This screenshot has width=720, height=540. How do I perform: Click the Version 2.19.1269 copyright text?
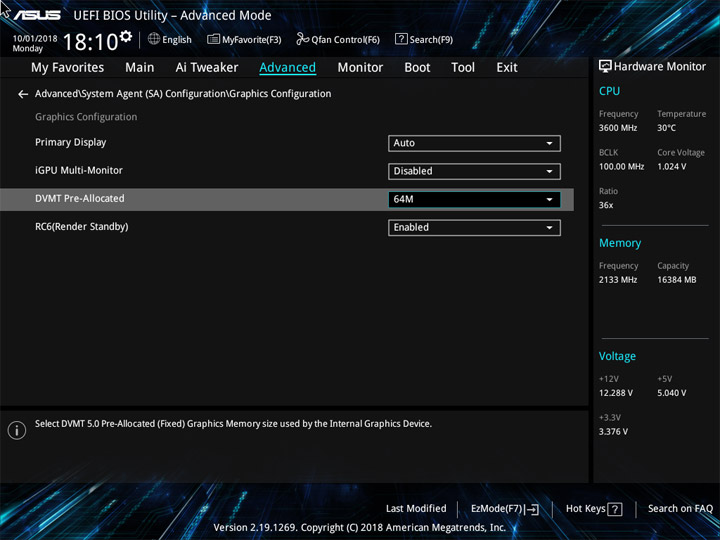(360, 528)
